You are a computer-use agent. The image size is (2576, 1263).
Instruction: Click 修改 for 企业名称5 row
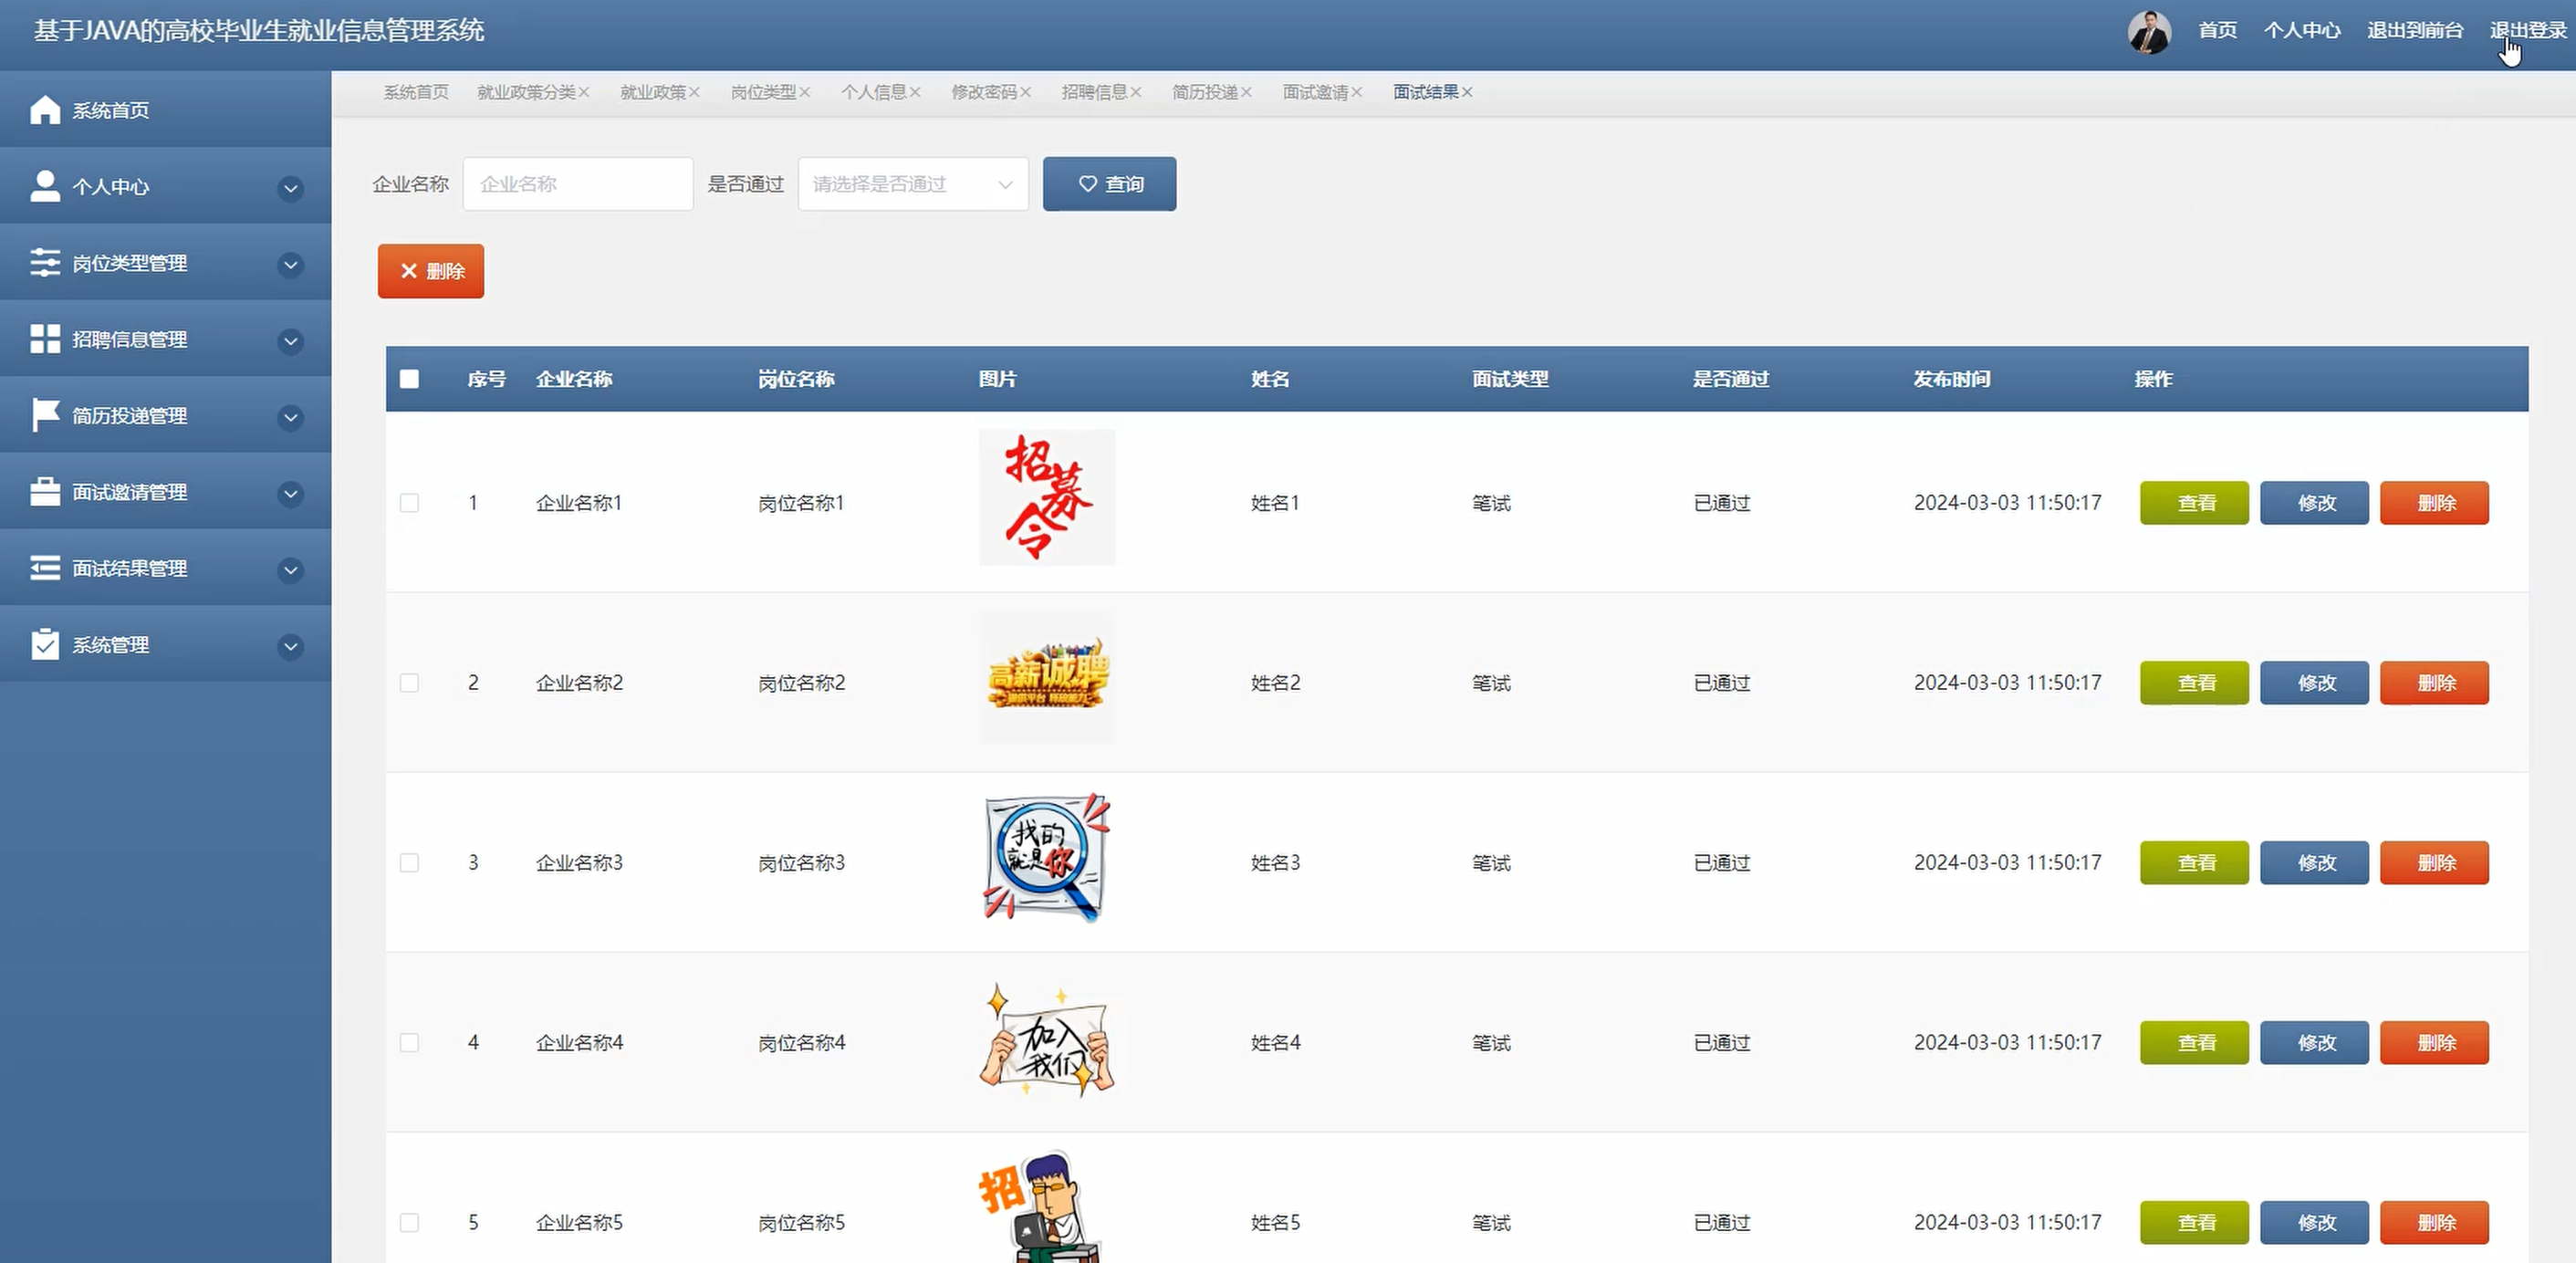pyautogui.click(x=2314, y=1223)
